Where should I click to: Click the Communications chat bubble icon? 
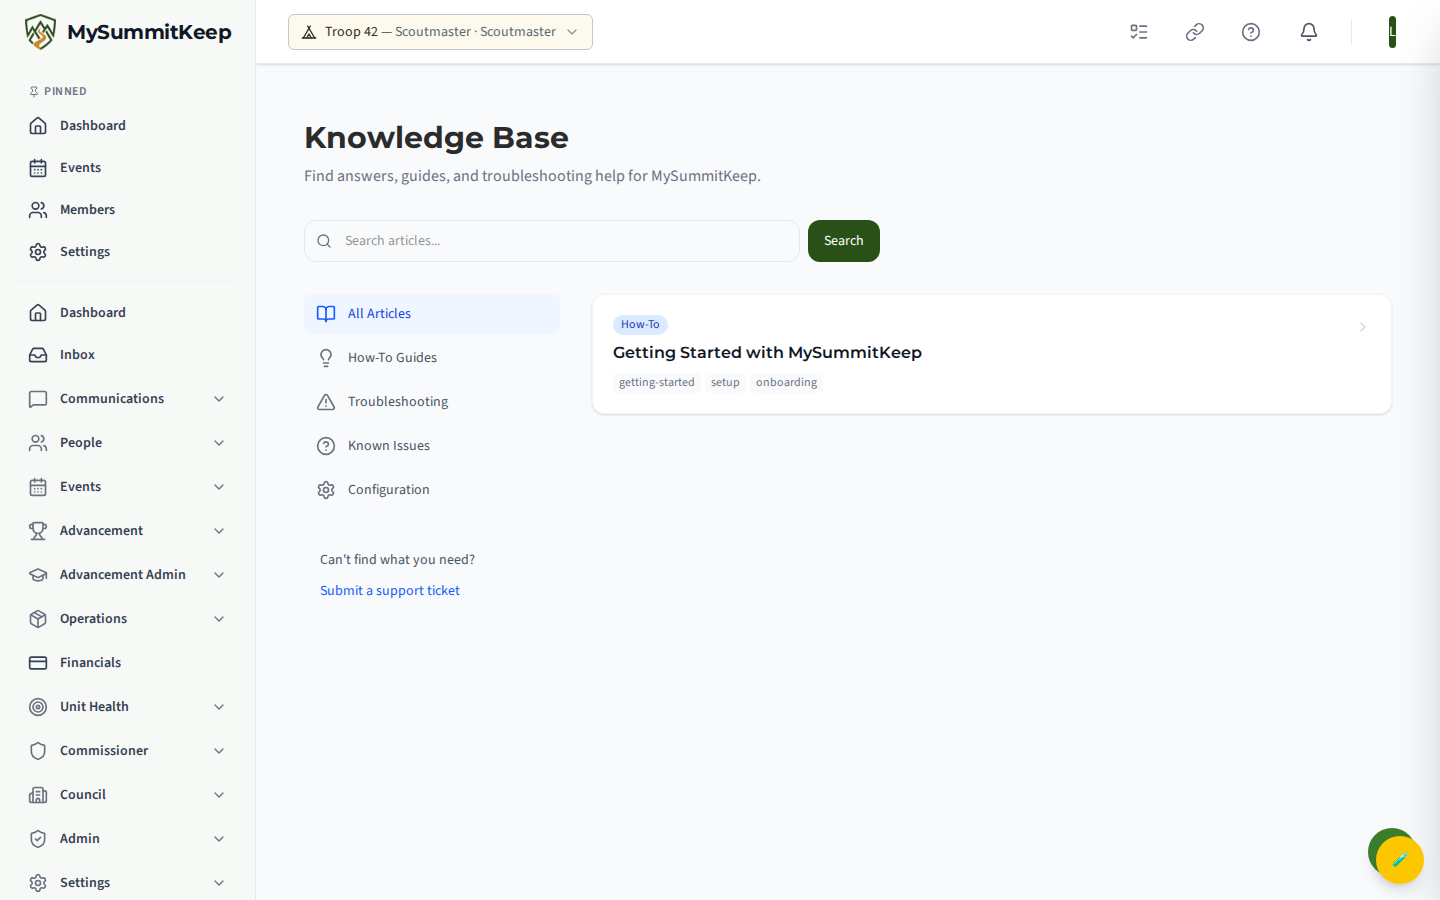[38, 399]
